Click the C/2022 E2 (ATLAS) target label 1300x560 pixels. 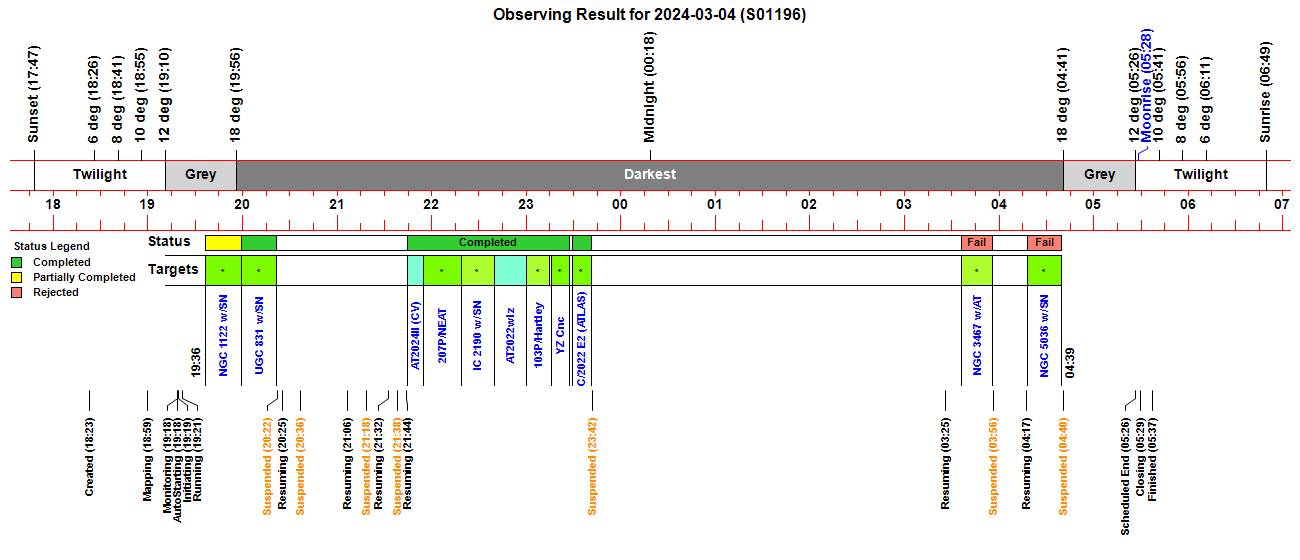click(x=581, y=337)
